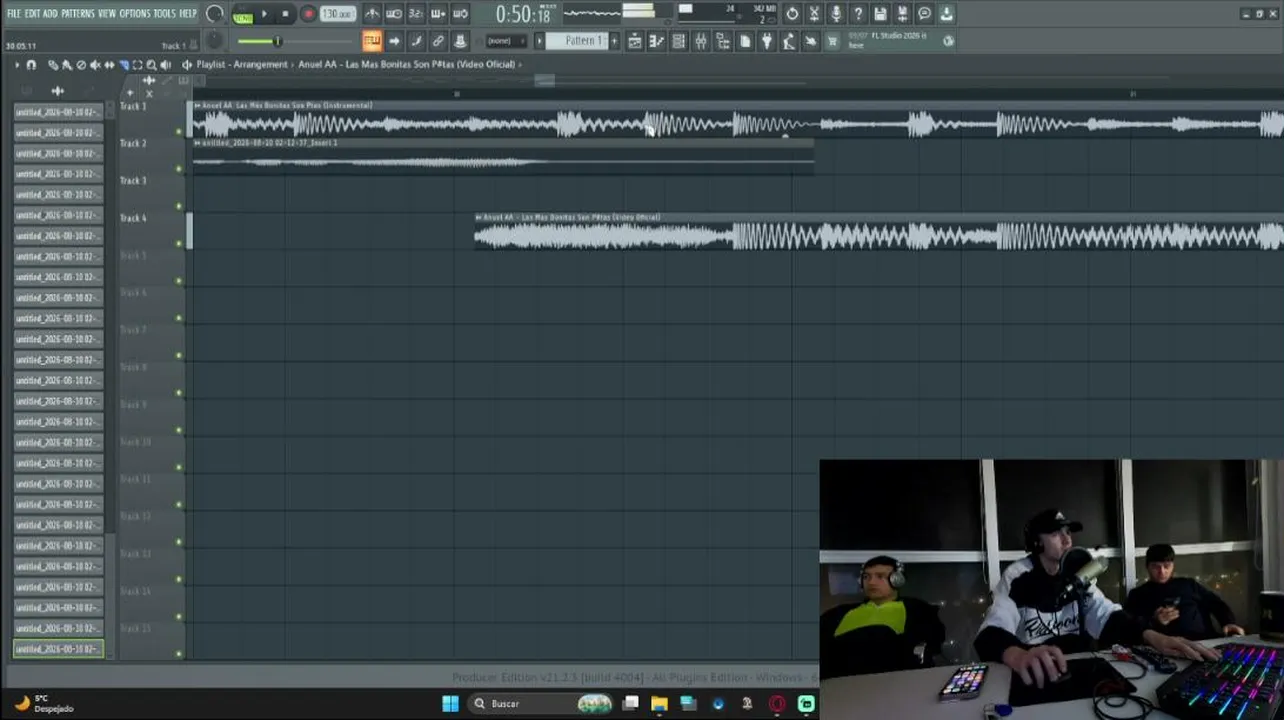Open the ADD menu
This screenshot has height=720, width=1284.
pyautogui.click(x=50, y=14)
